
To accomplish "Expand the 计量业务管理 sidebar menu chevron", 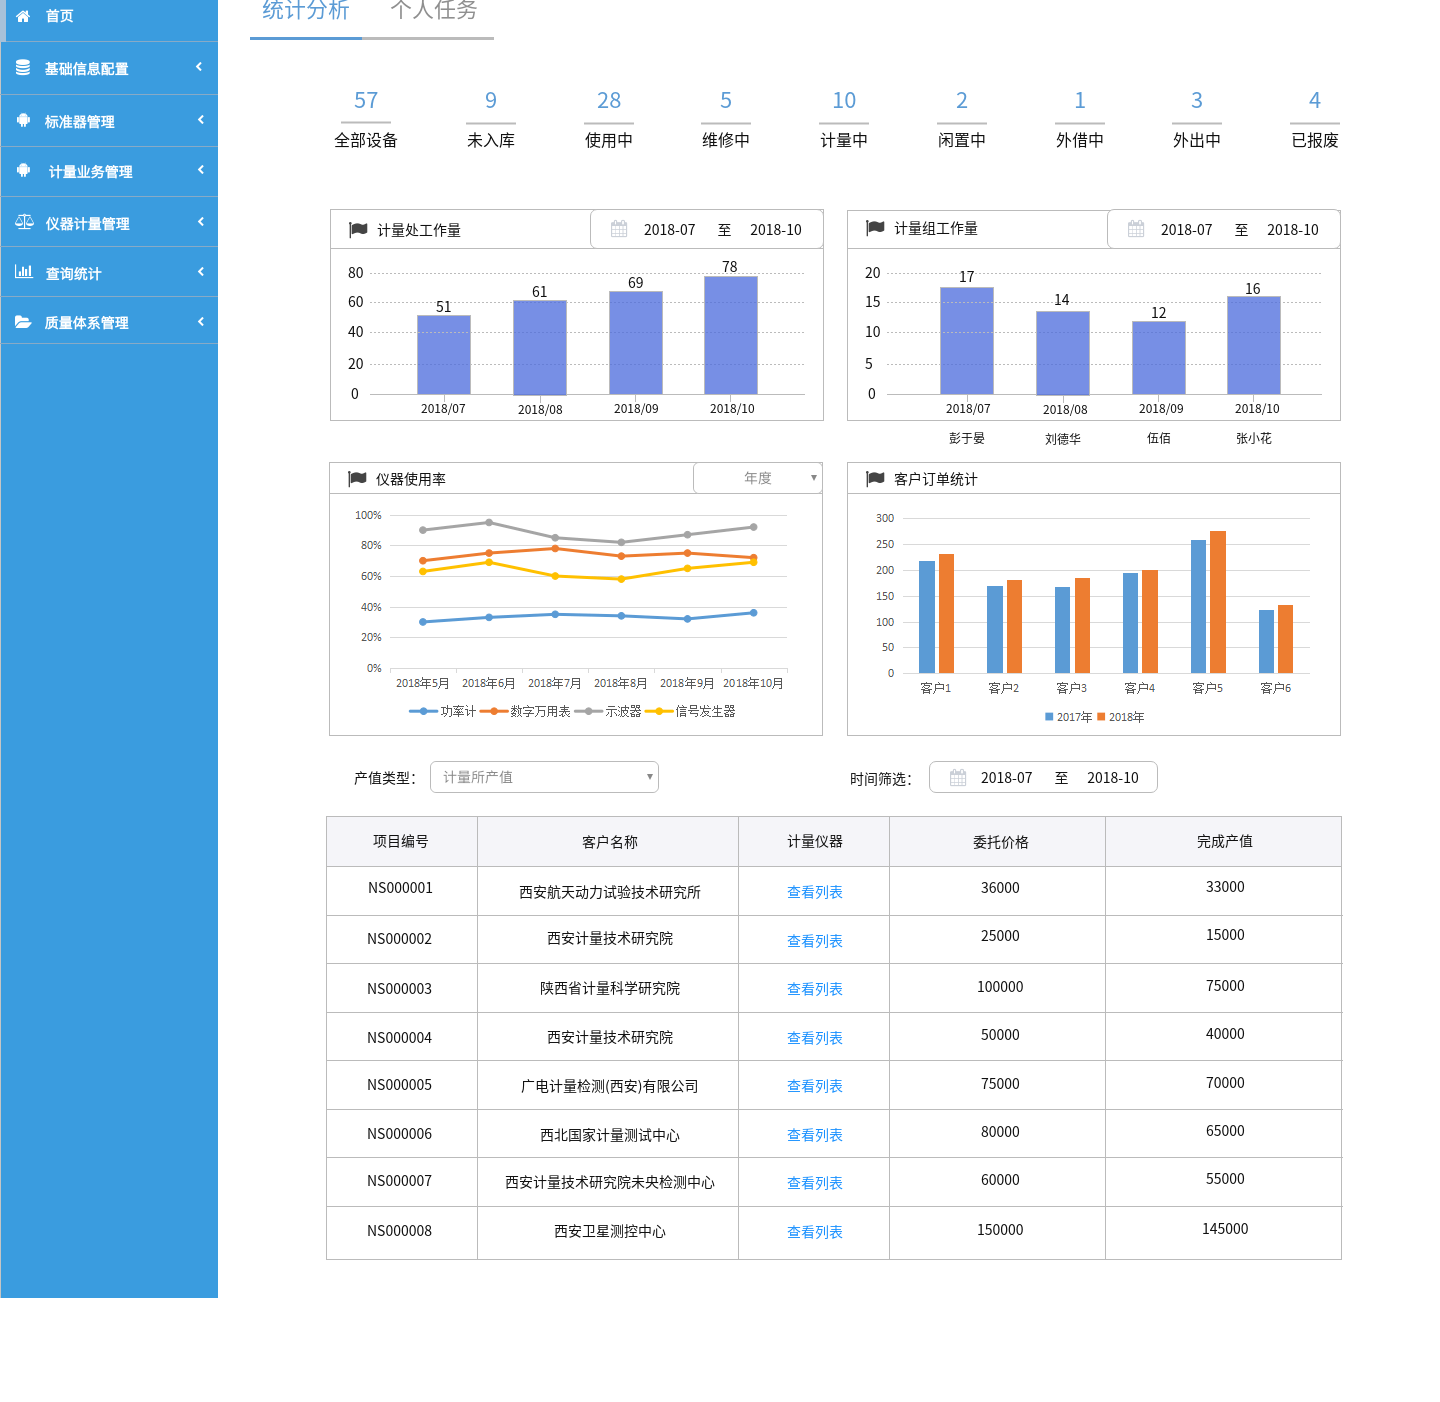I will 200,170.
